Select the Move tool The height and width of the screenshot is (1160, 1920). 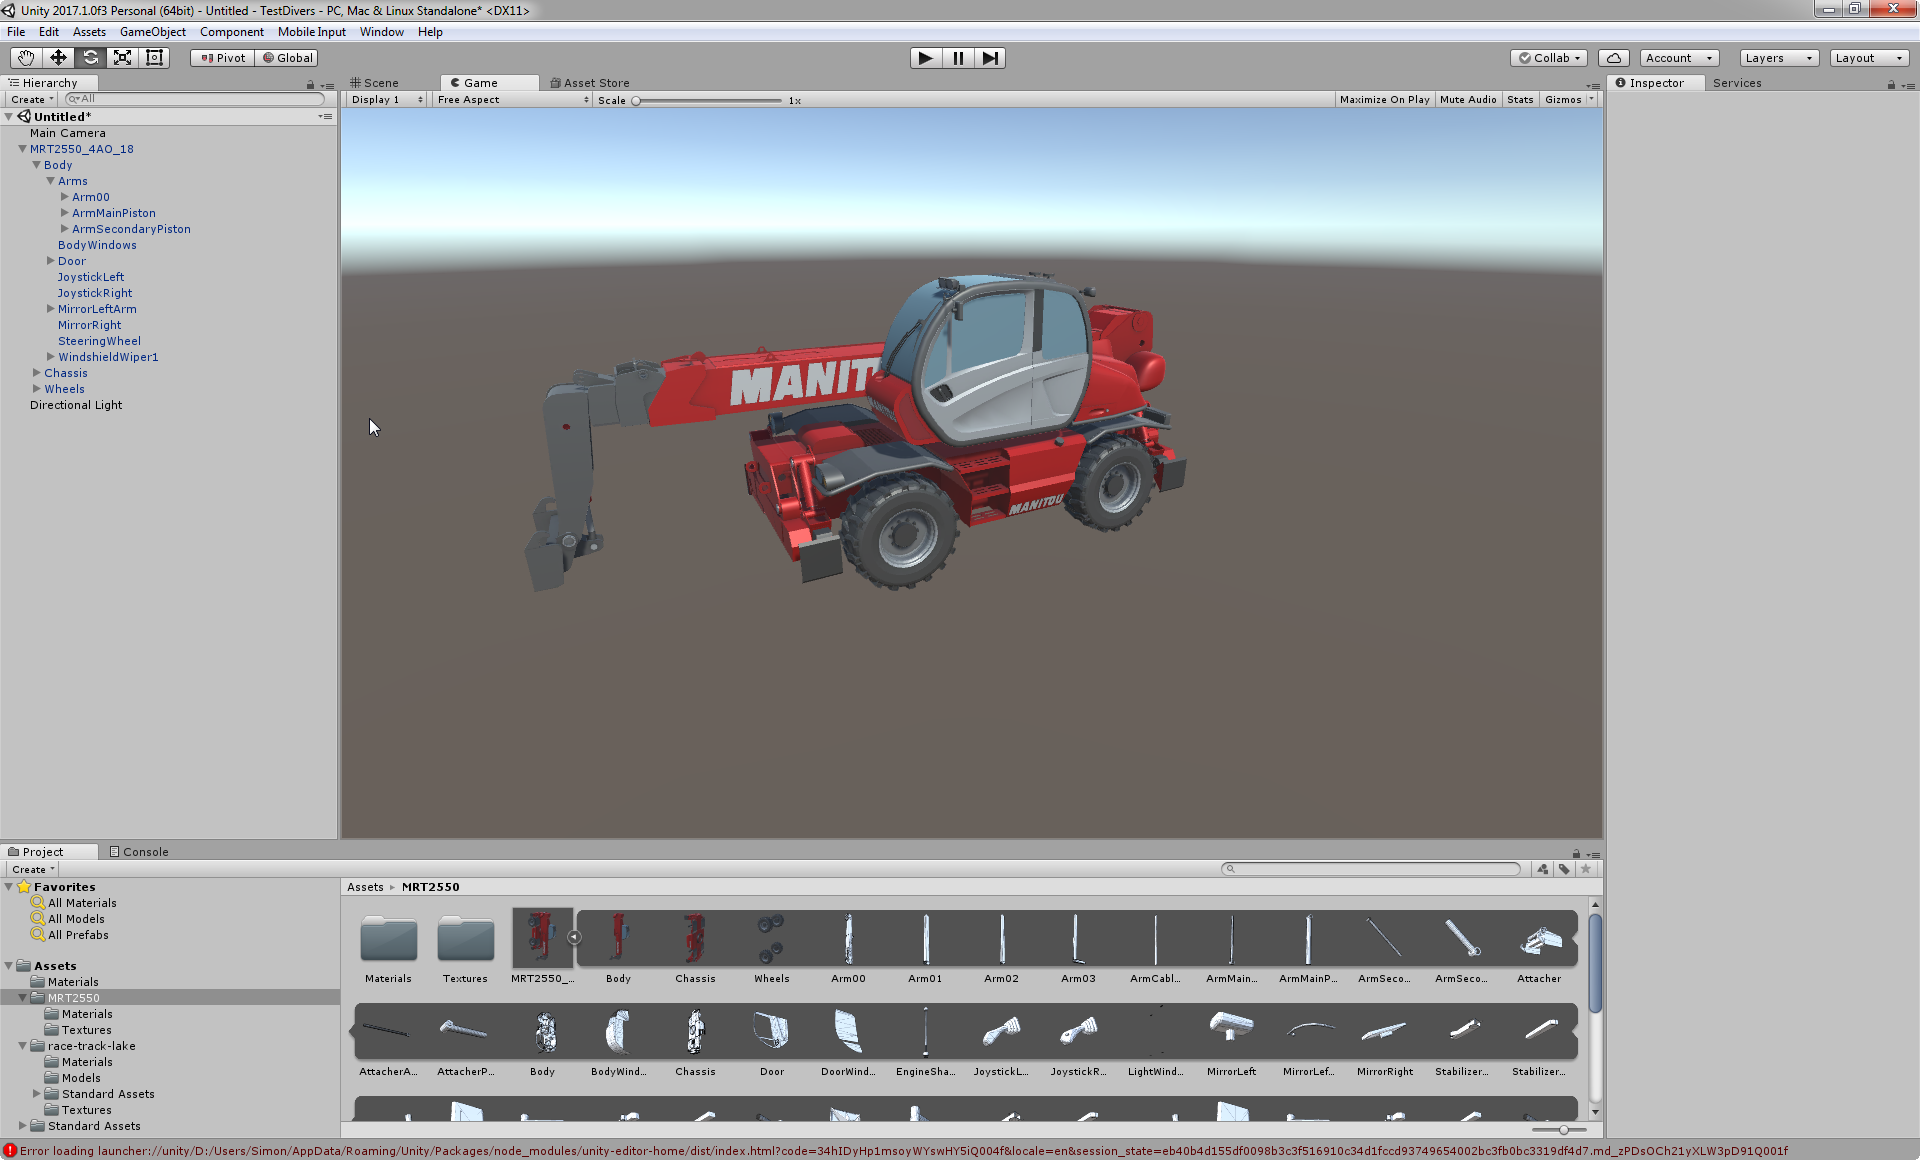58,58
